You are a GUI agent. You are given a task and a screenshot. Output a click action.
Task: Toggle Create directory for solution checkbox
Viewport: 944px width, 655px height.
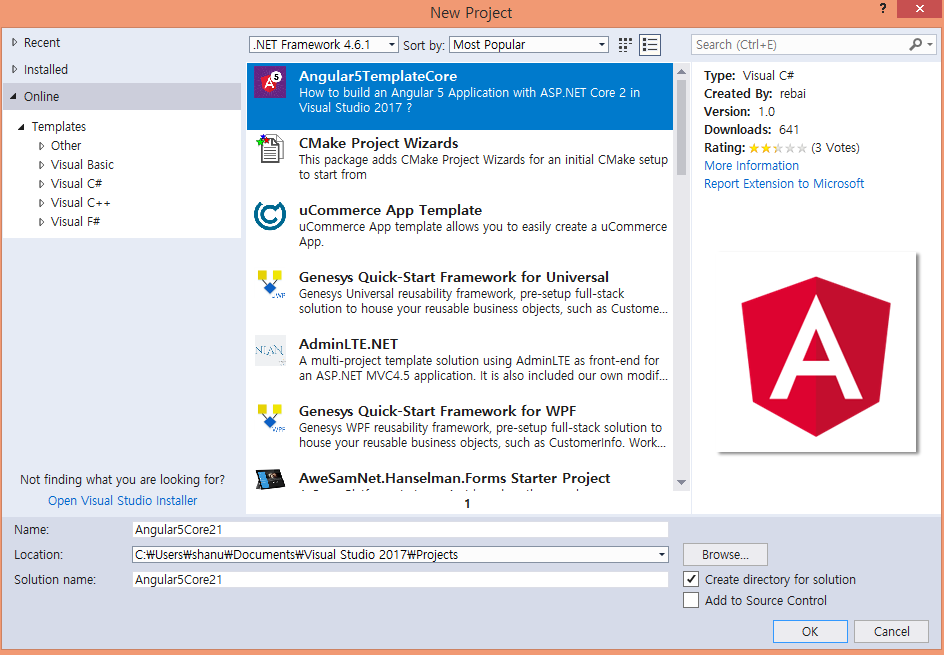(691, 579)
